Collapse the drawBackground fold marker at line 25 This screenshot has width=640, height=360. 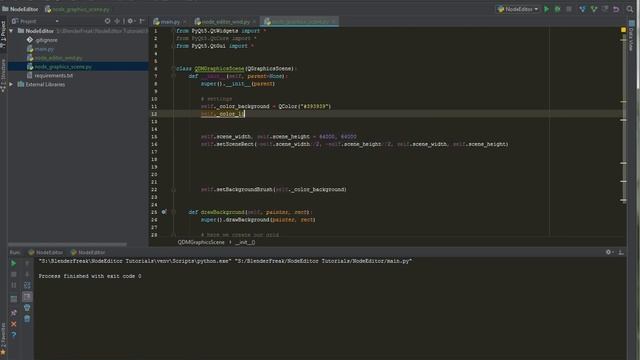click(x=173, y=212)
